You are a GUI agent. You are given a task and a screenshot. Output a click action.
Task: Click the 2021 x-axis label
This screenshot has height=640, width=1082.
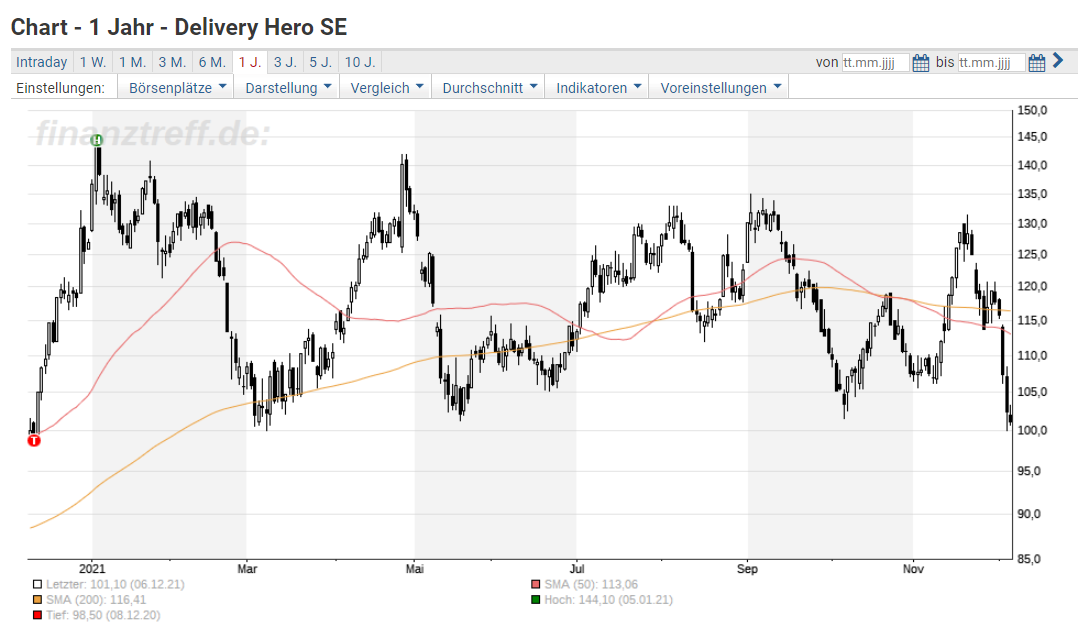92,568
